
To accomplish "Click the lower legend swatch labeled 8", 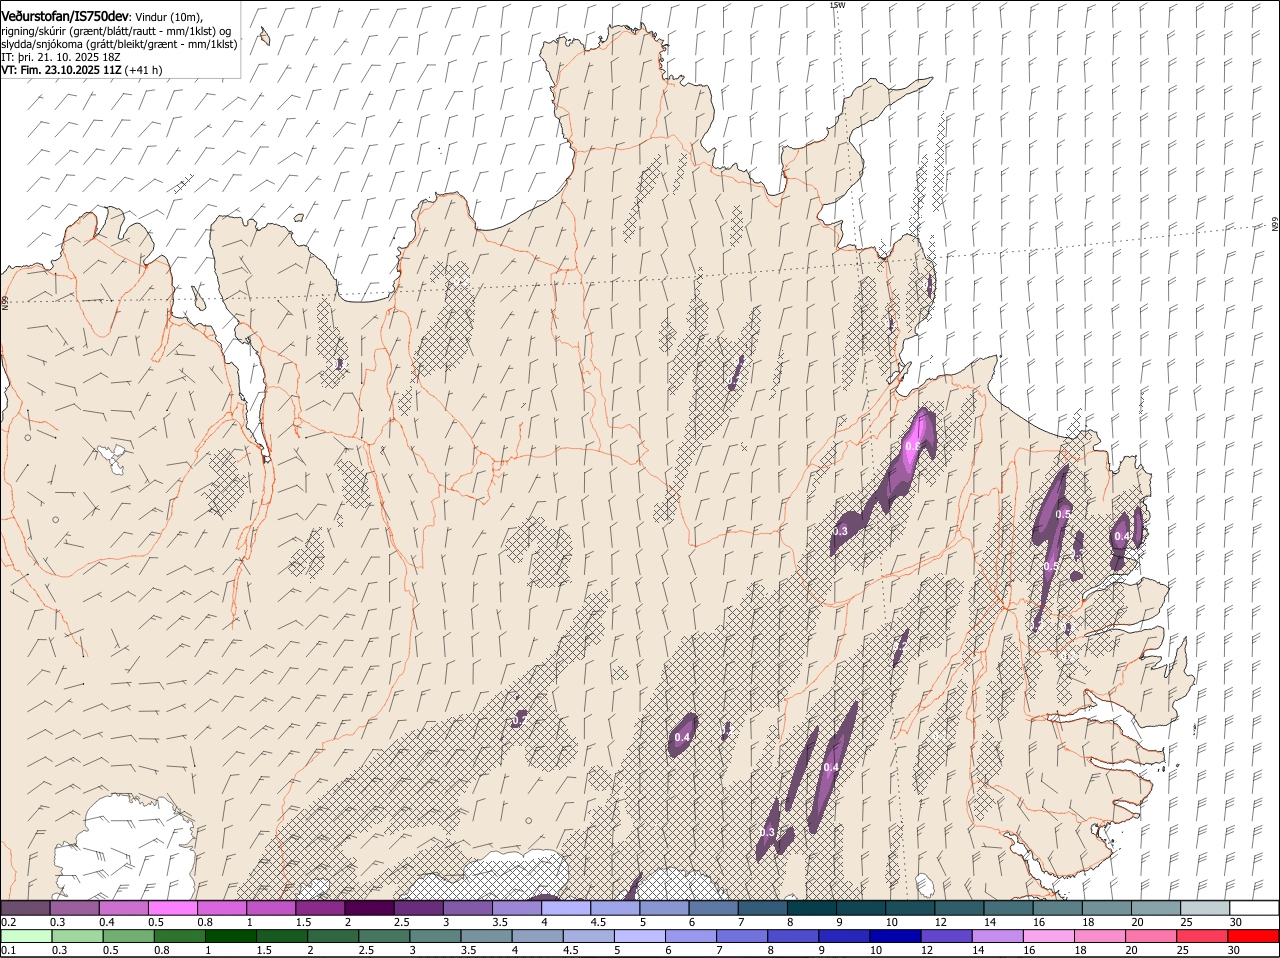I will point(792,936).
